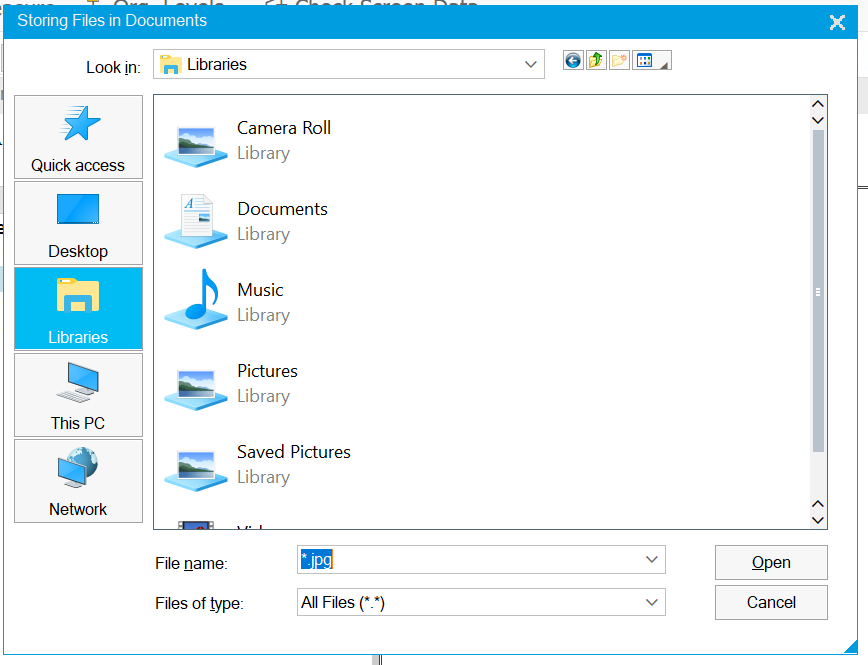This screenshot has height=665, width=868.
Task: Close the Storing Files in Documents dialog
Action: tap(837, 22)
